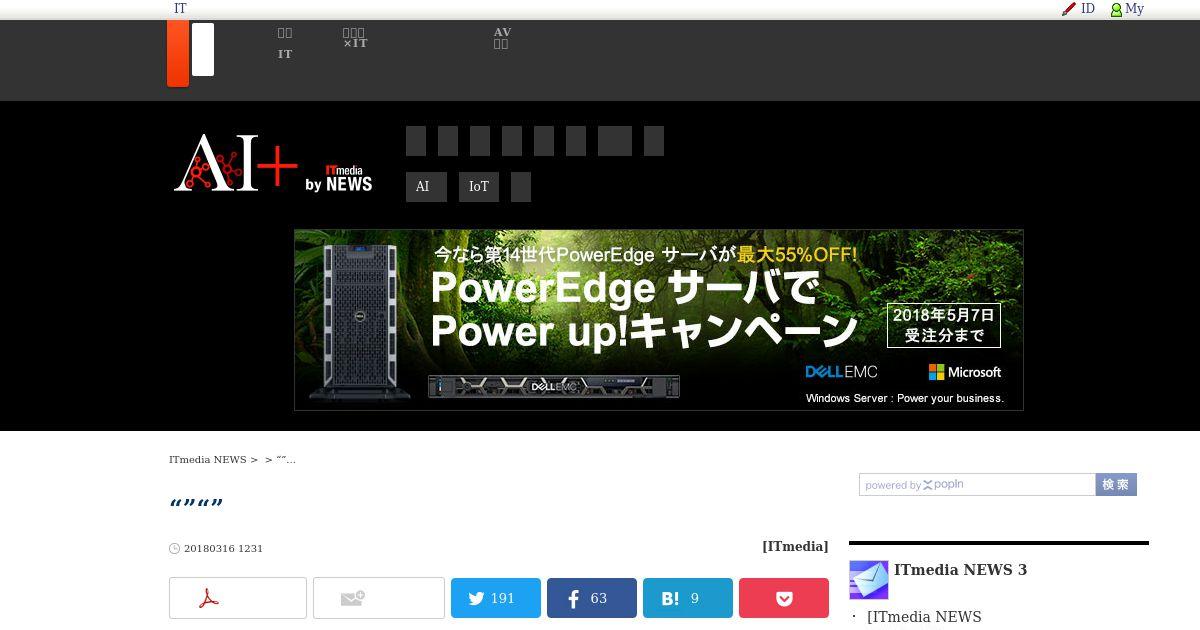Open the My page link
Viewport: 1200px width, 630px height.
(x=1134, y=8)
